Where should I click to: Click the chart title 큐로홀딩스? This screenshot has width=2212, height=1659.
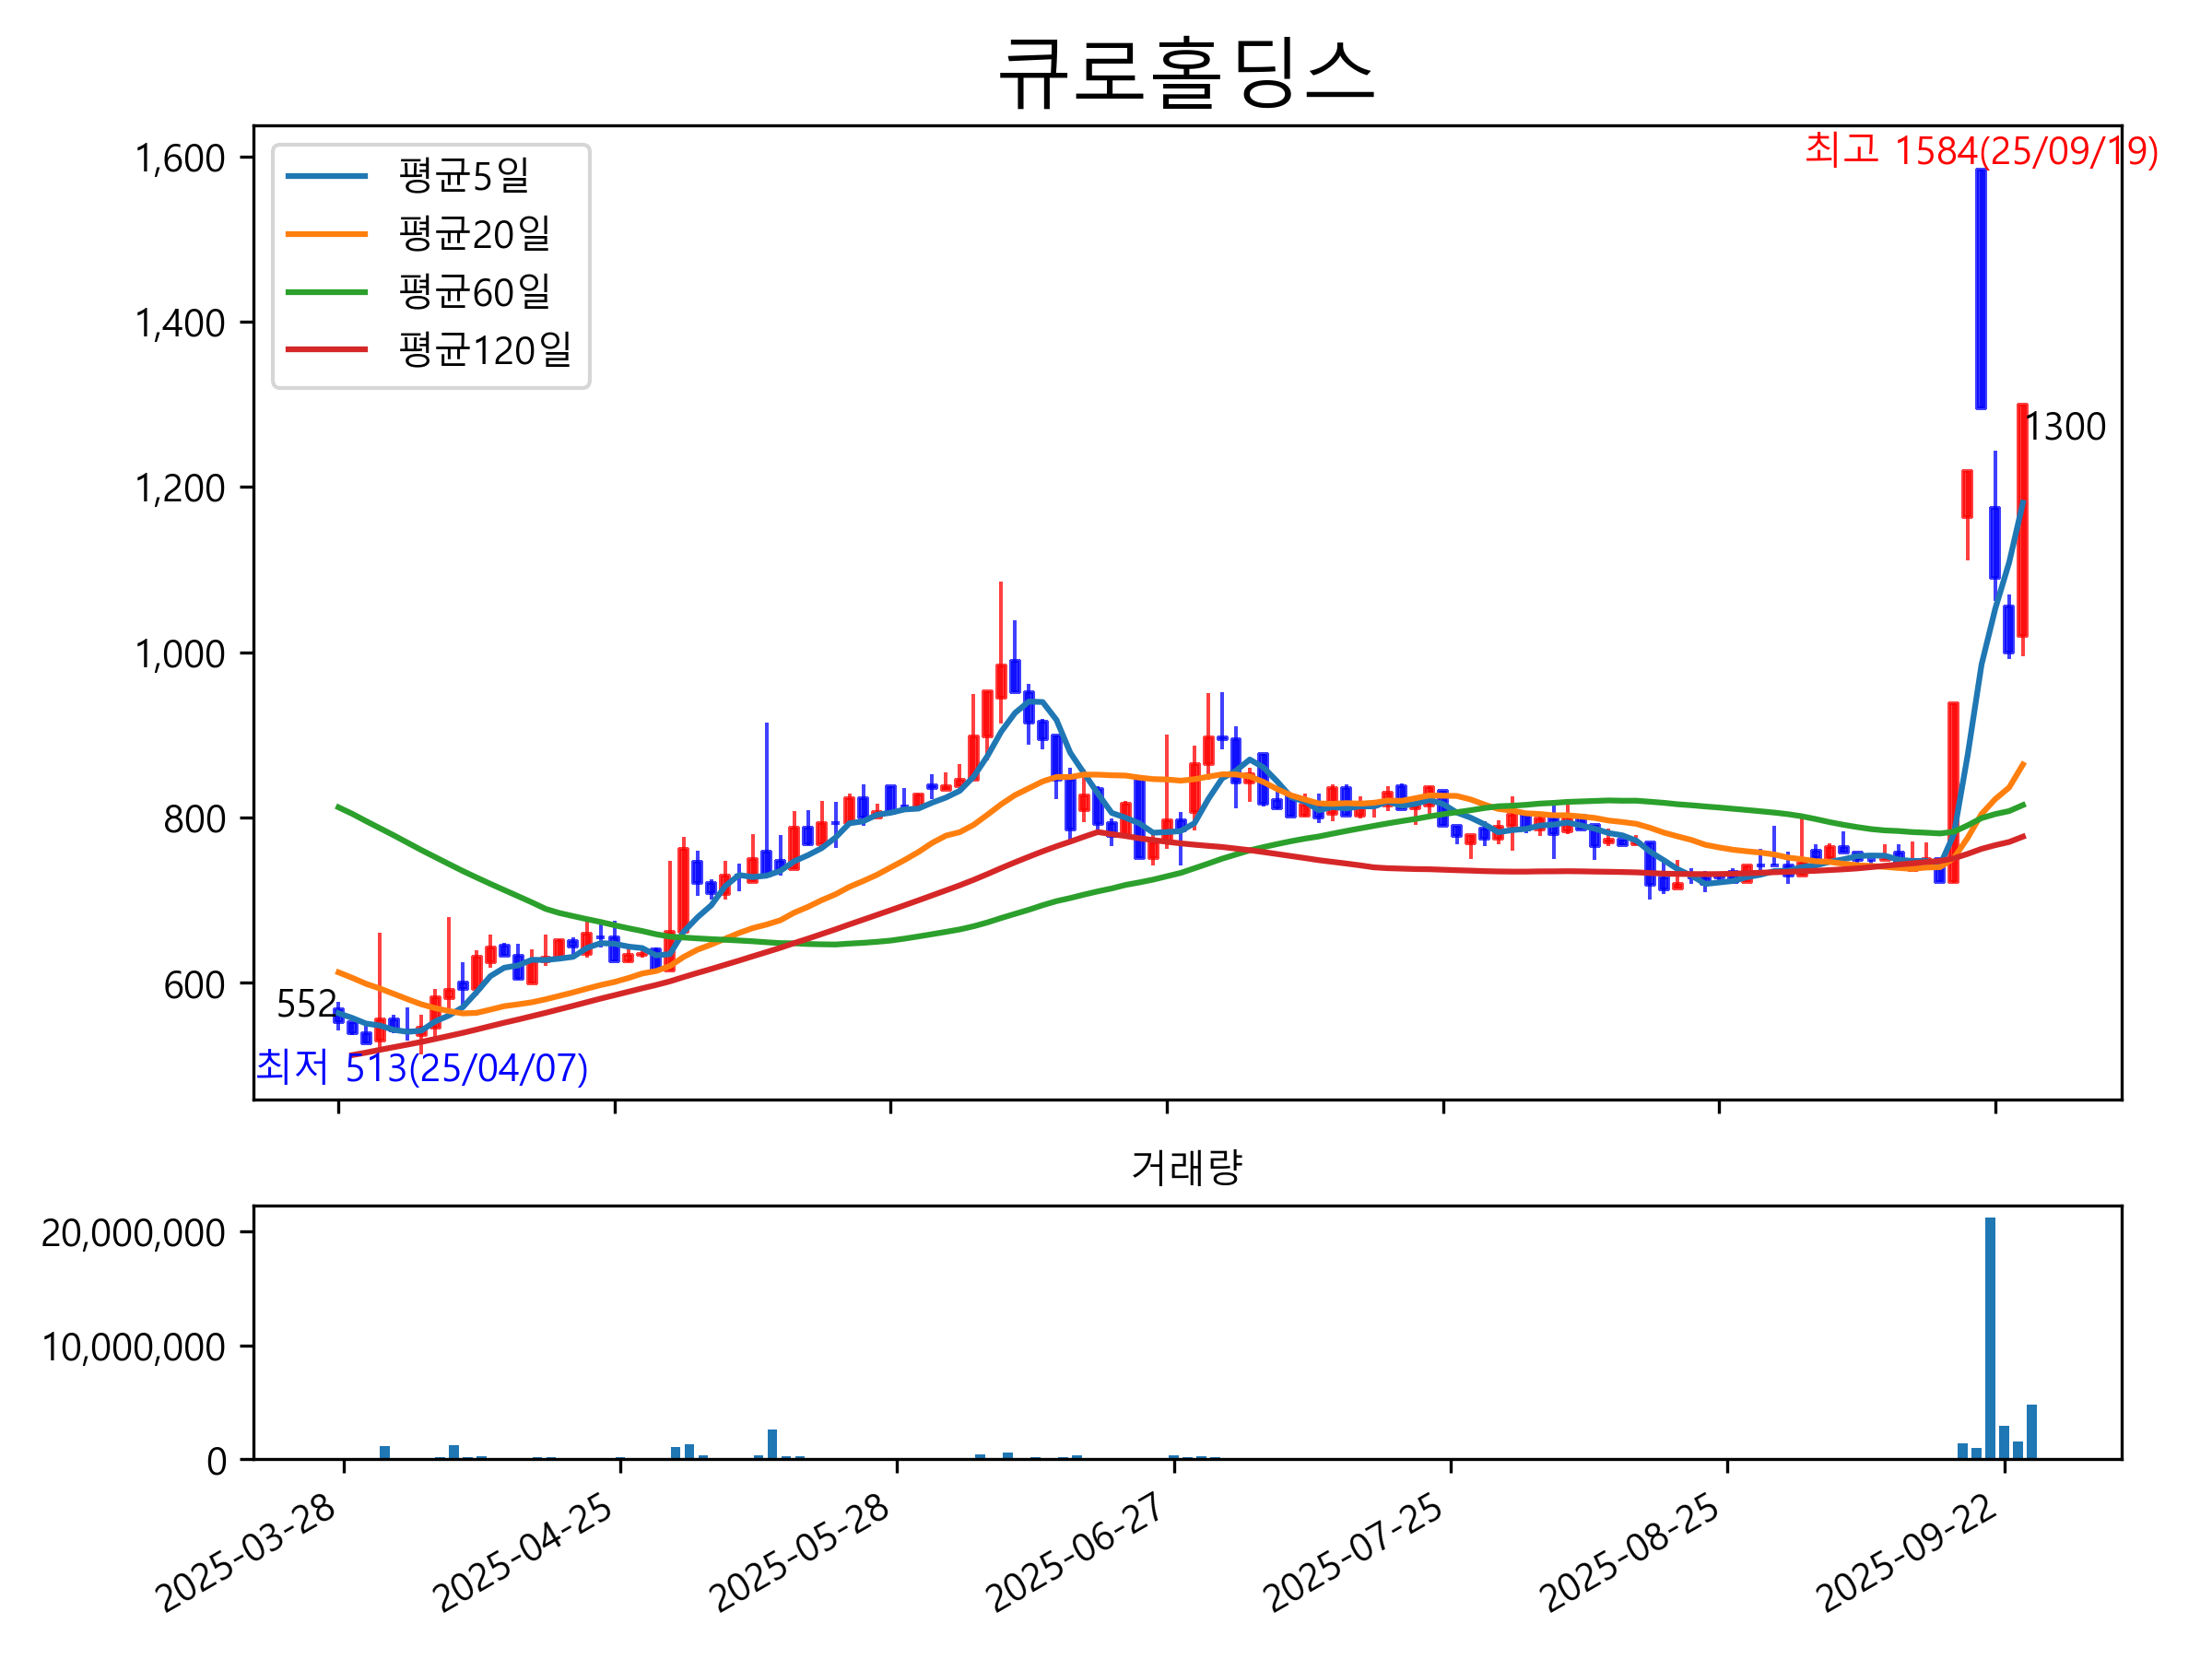tap(1187, 72)
